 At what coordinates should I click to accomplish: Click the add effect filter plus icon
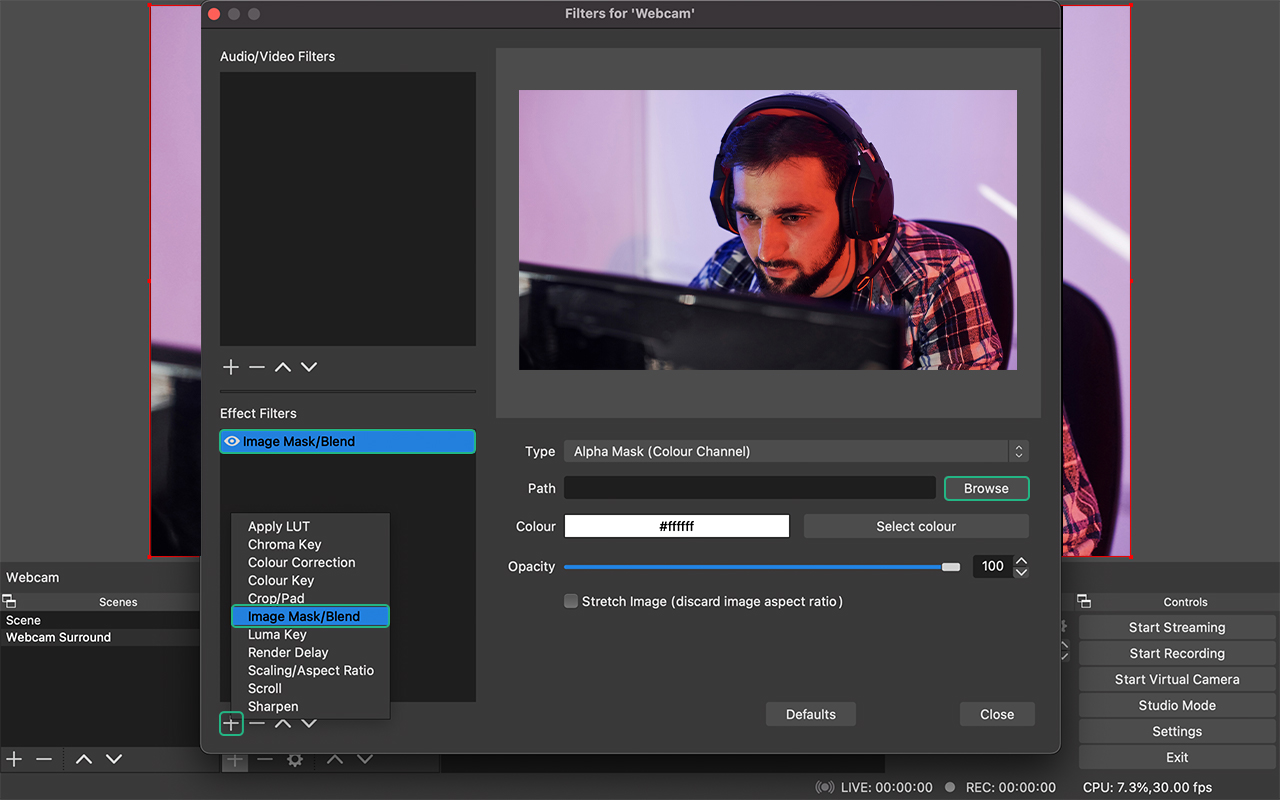click(x=231, y=723)
